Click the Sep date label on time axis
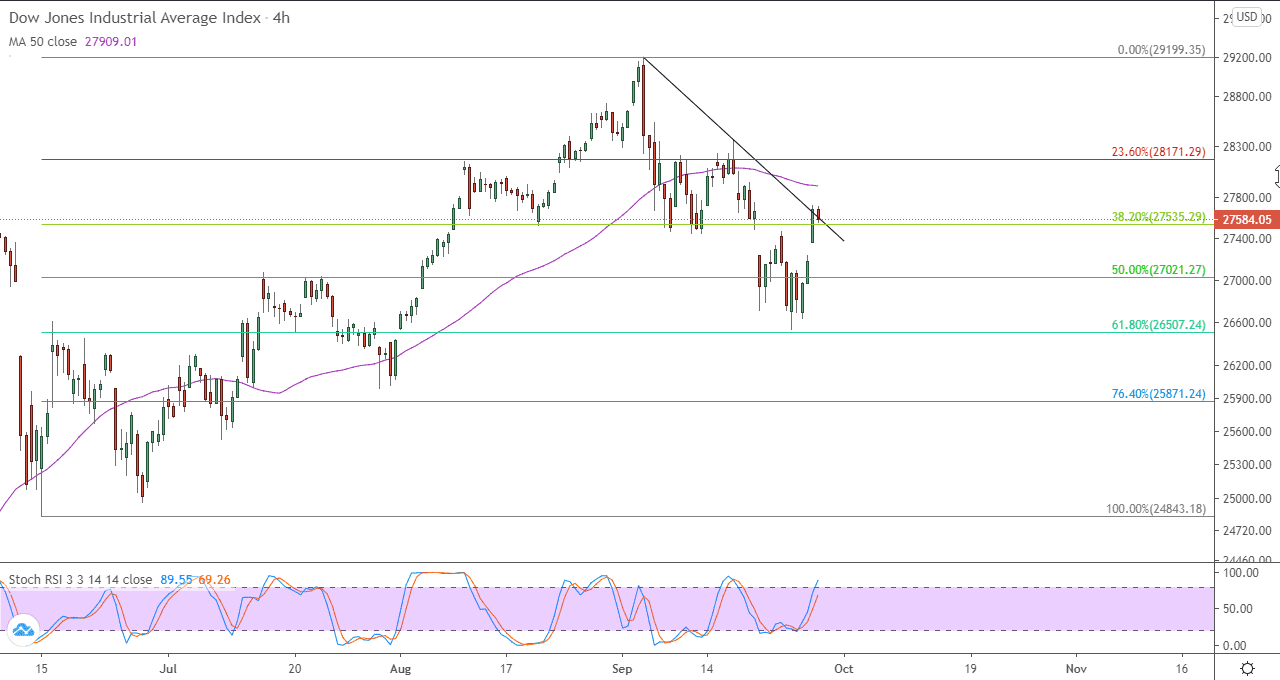This screenshot has height=680, width=1280. pyautogui.click(x=622, y=667)
